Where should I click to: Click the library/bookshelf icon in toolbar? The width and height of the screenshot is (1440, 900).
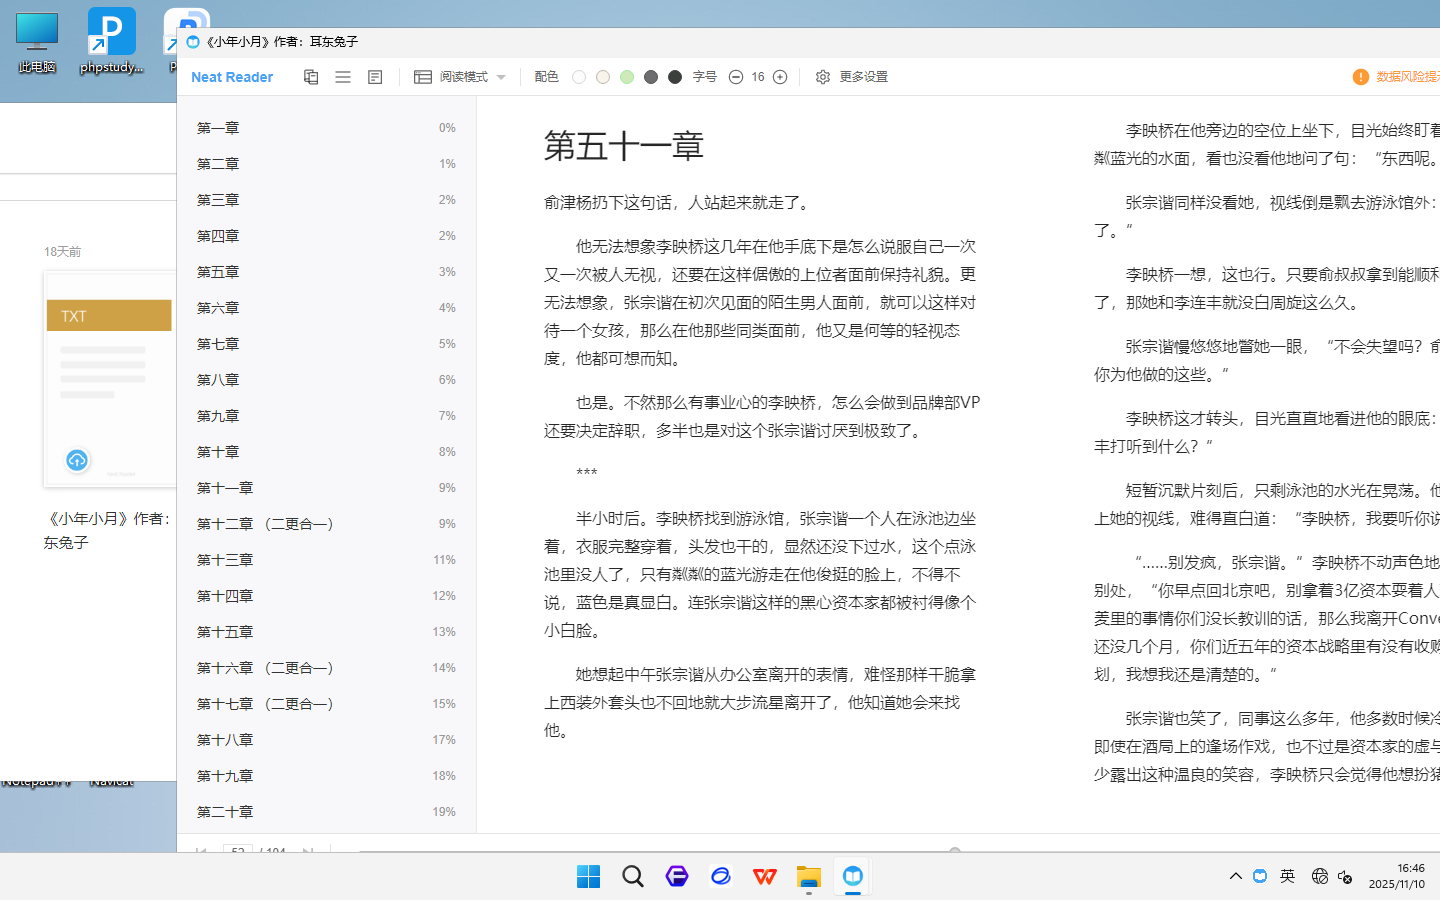point(311,77)
